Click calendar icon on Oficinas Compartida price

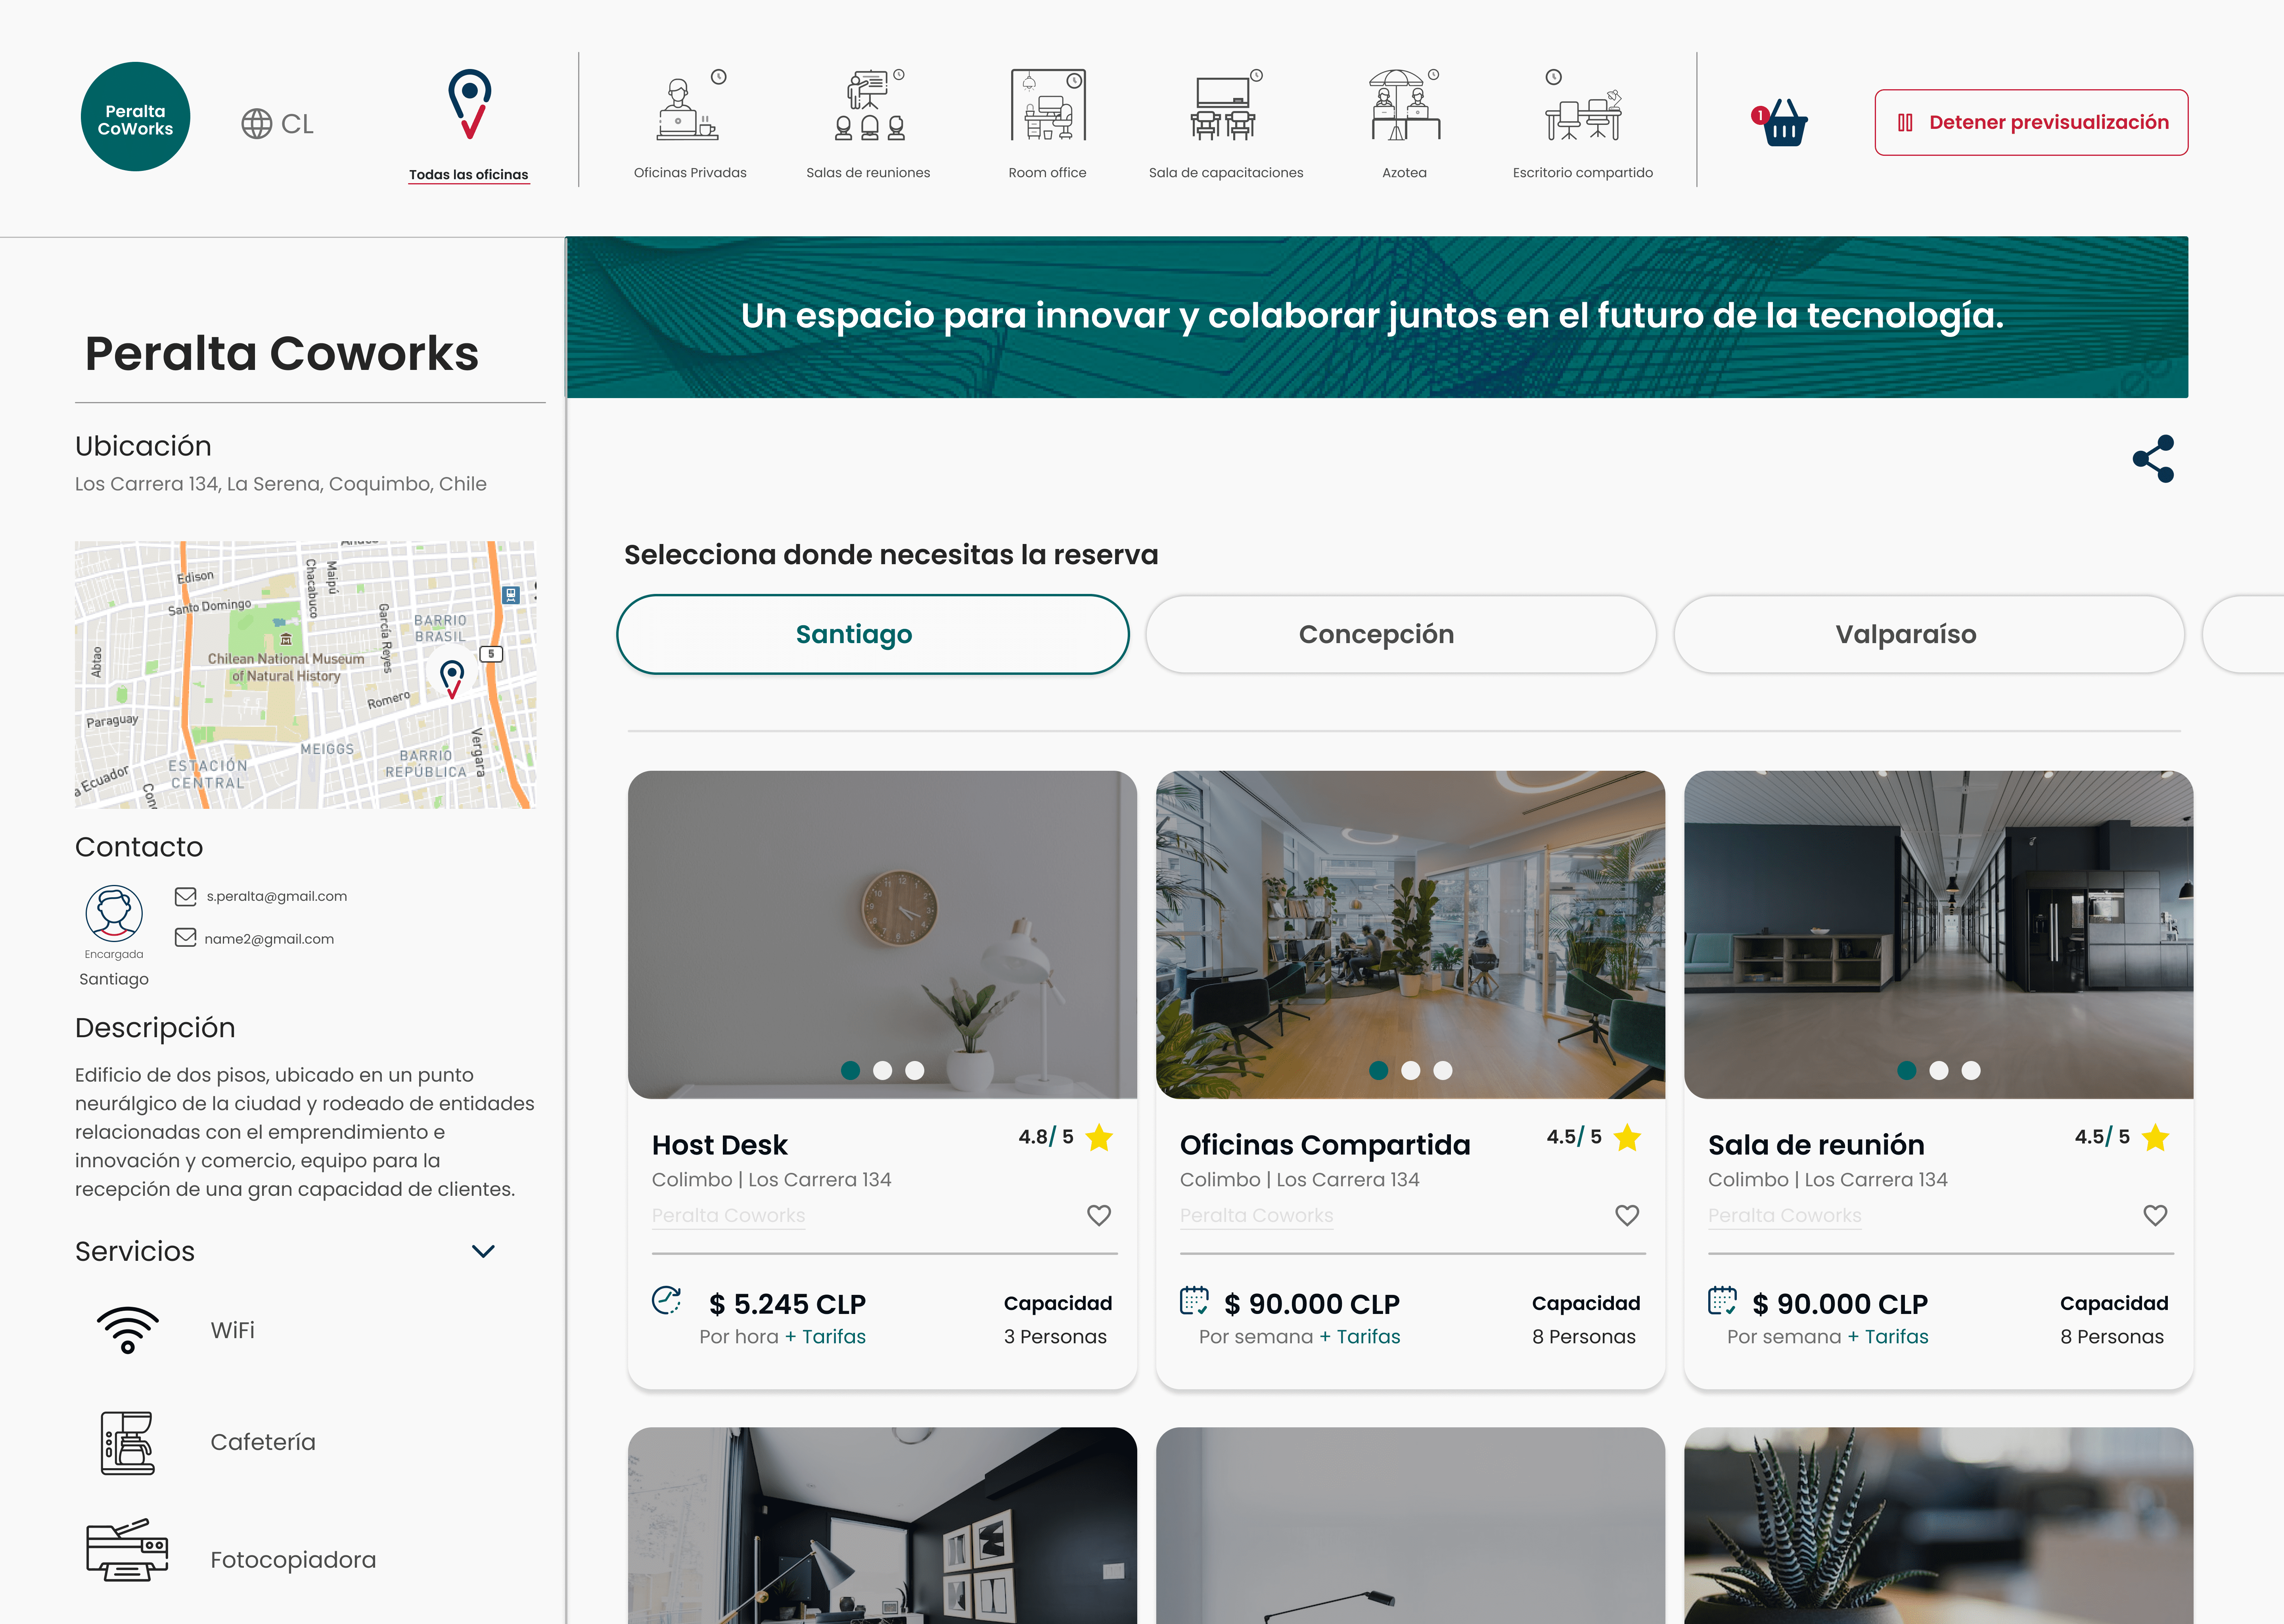coord(1194,1300)
